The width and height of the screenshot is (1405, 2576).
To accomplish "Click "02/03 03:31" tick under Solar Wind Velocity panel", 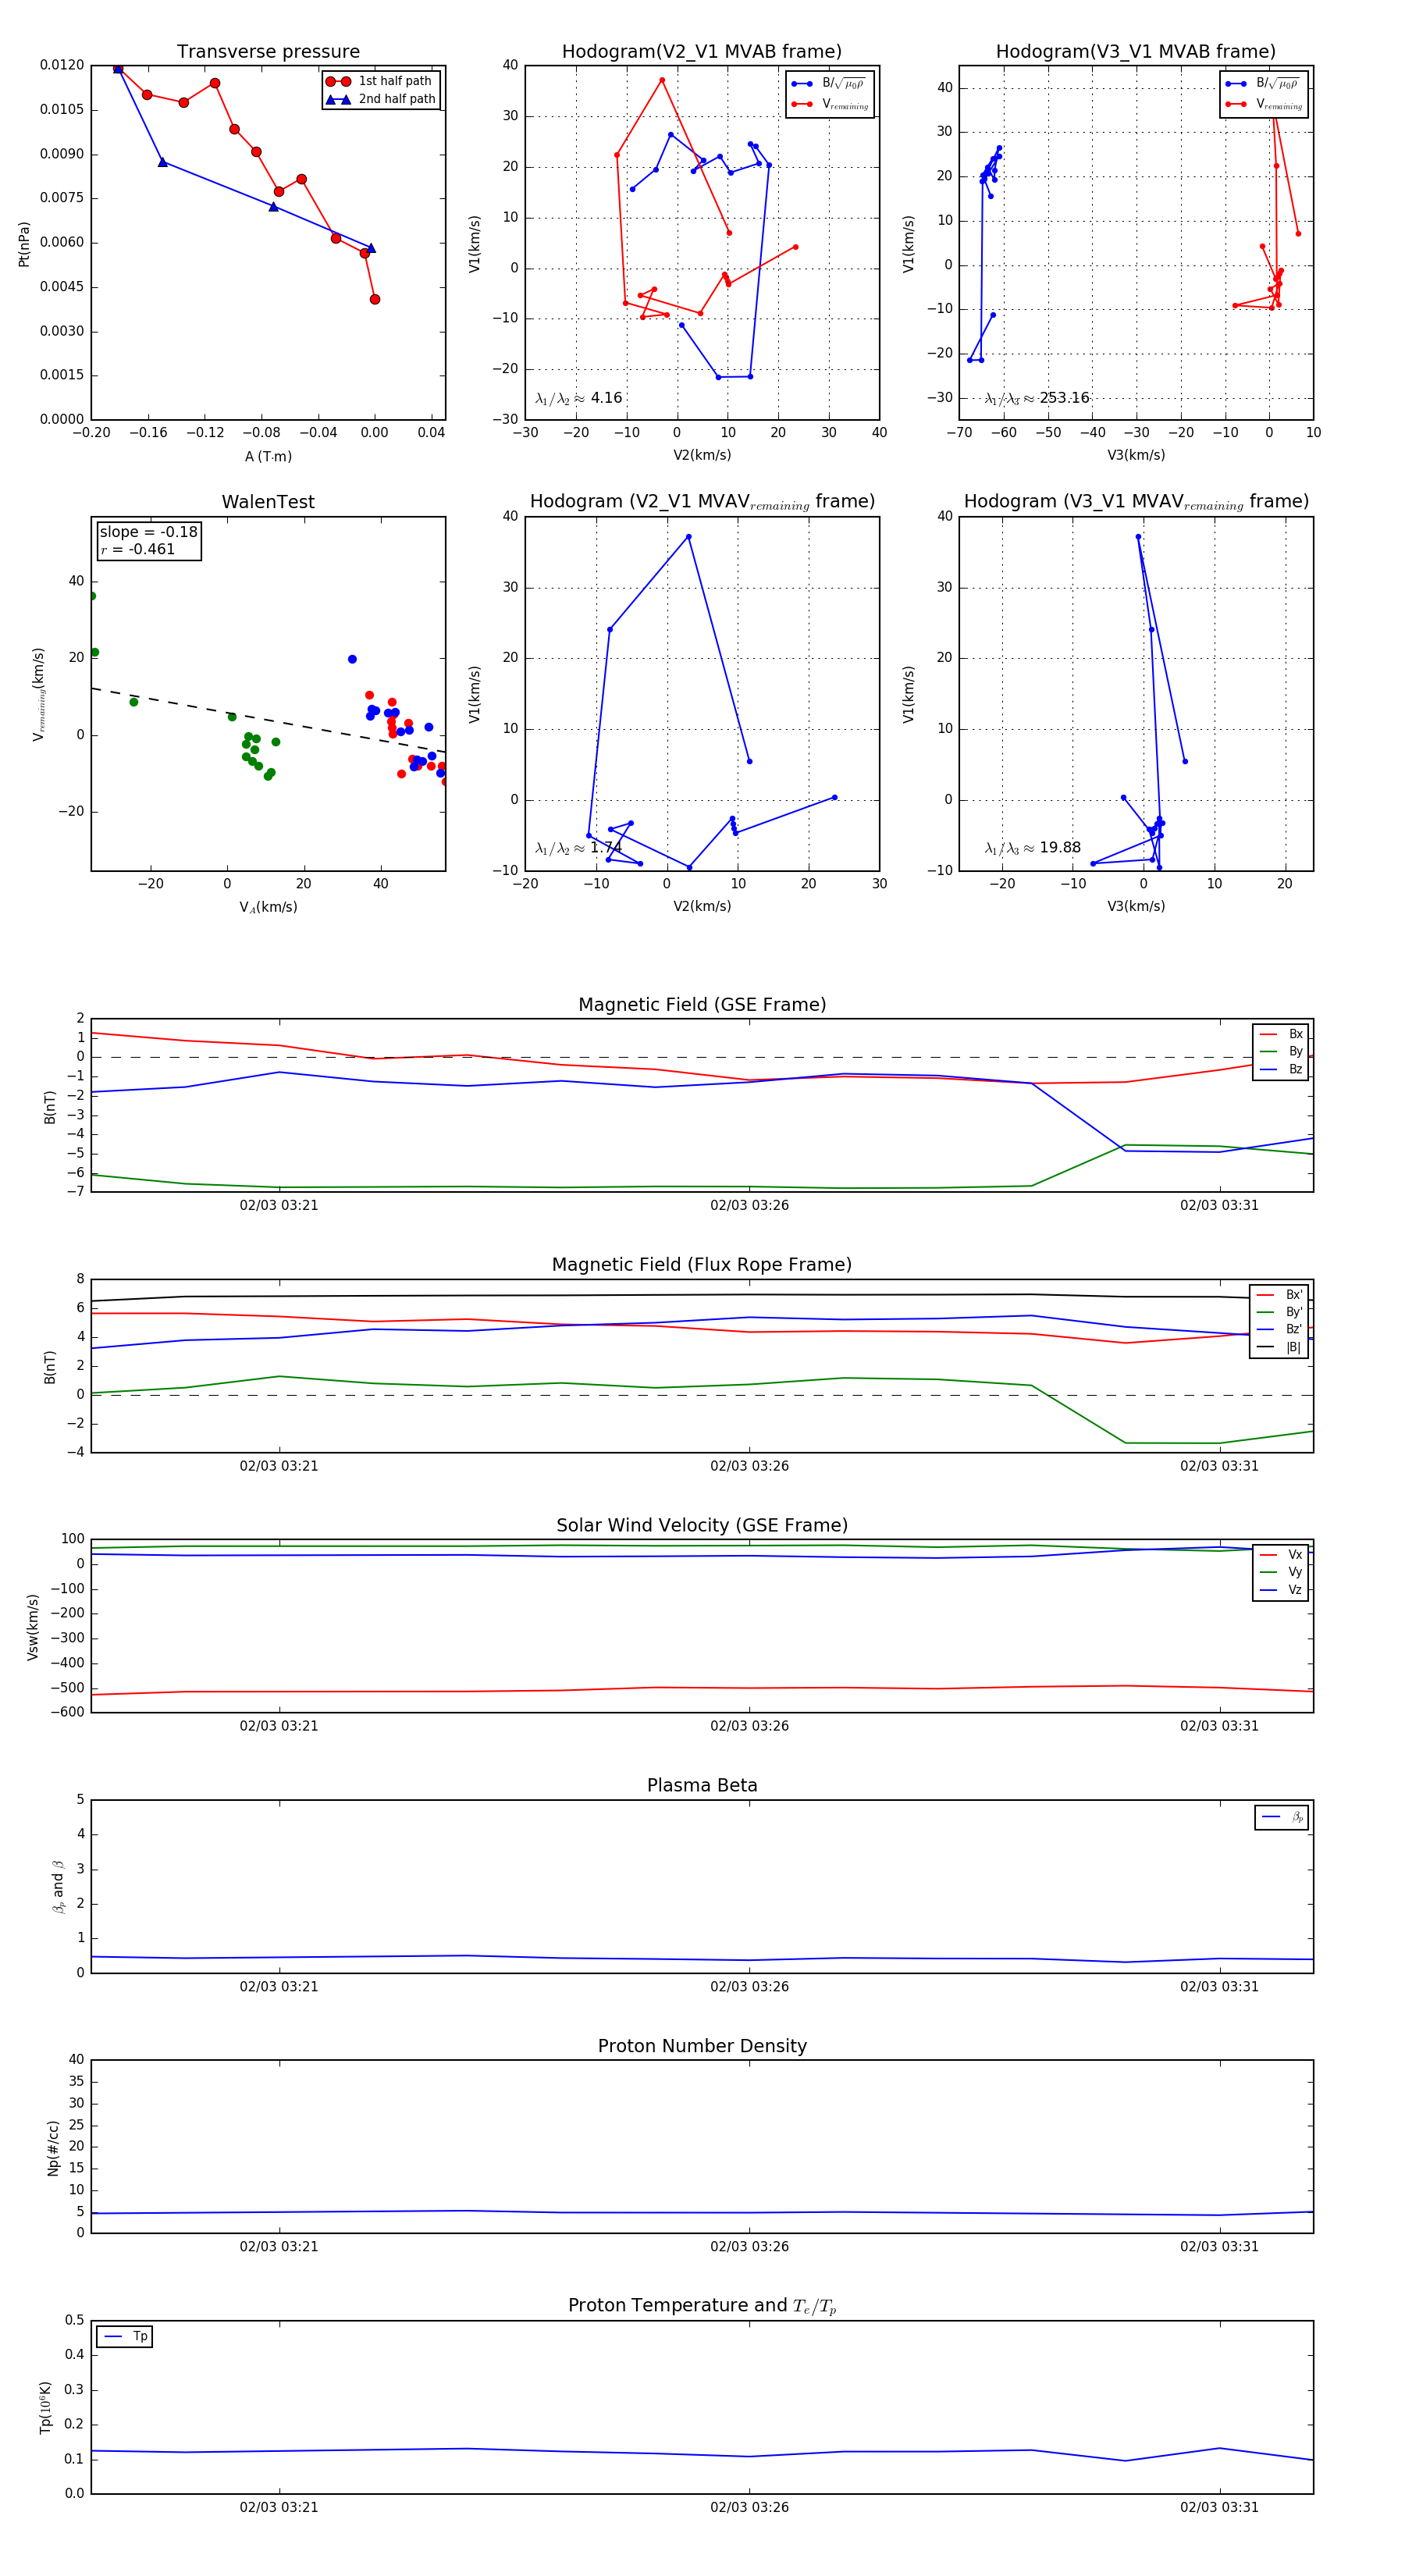I will 1219,1725.
